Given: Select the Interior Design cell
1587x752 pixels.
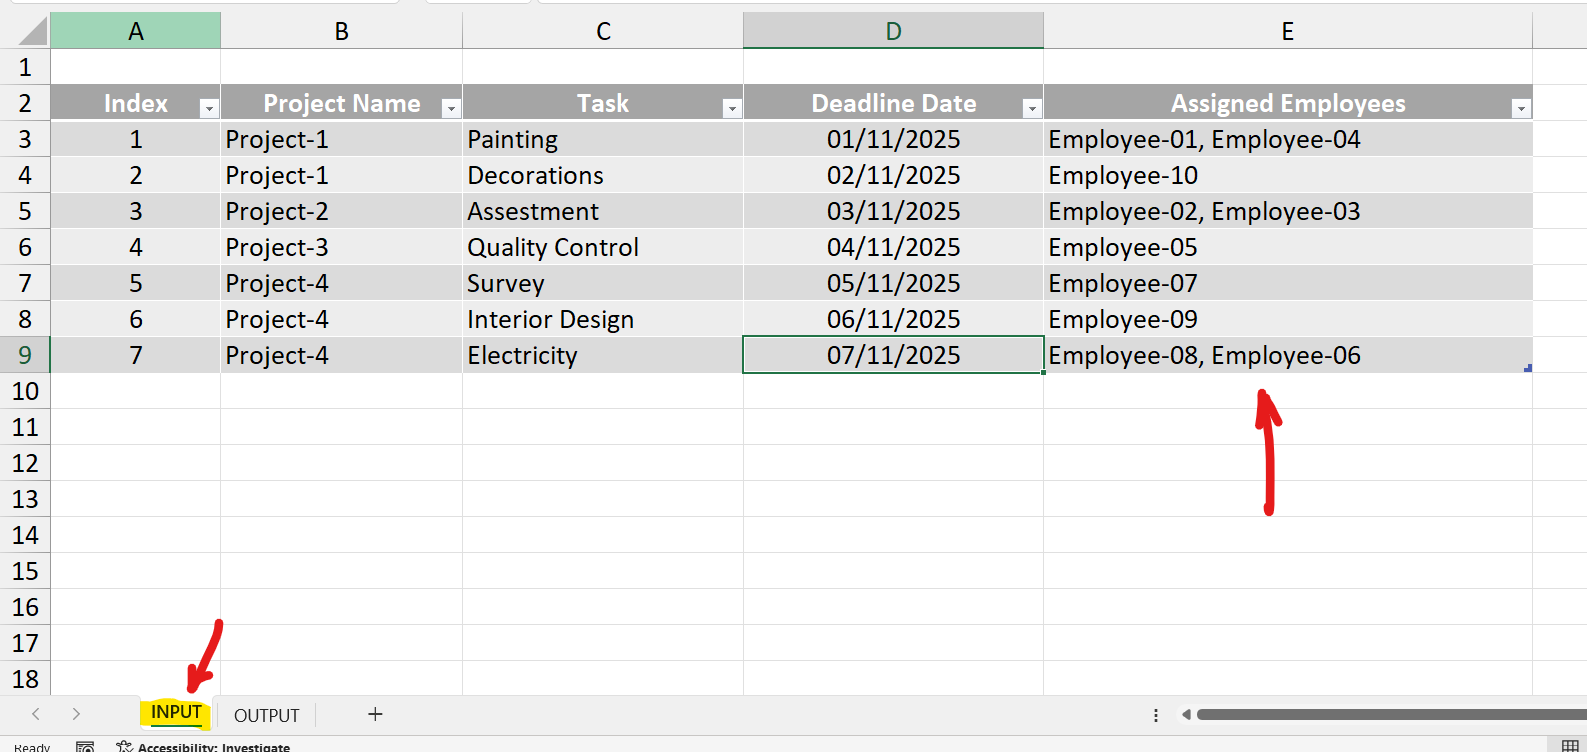Looking at the screenshot, I should coord(603,319).
